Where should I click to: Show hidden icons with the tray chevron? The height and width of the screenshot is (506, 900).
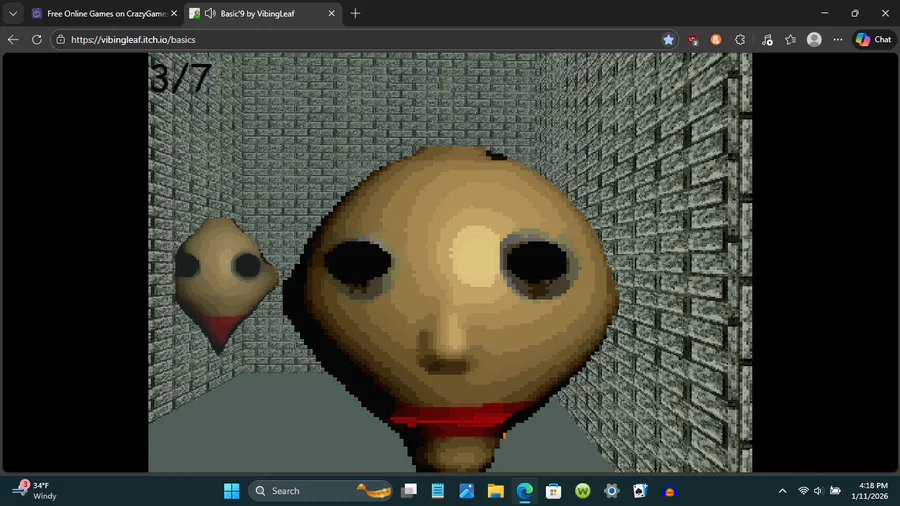[782, 491]
